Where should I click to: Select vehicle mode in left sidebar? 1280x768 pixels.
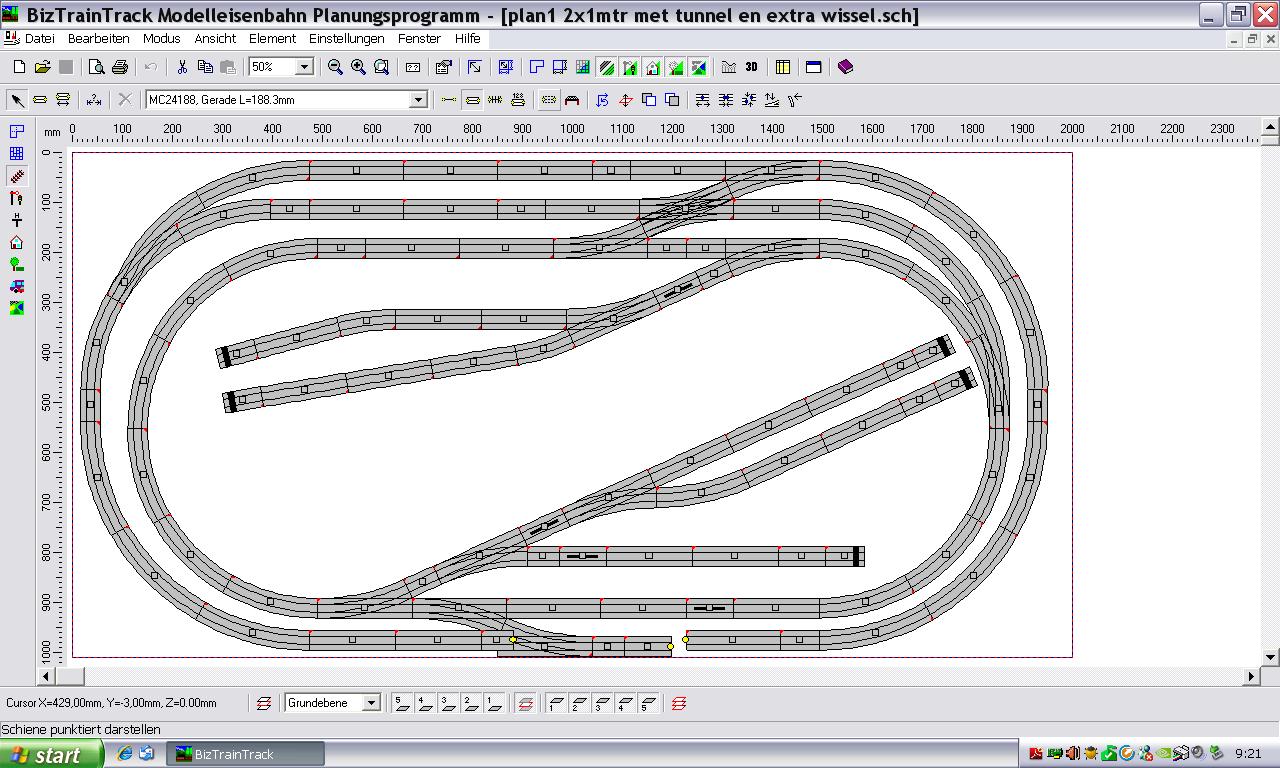(x=16, y=286)
